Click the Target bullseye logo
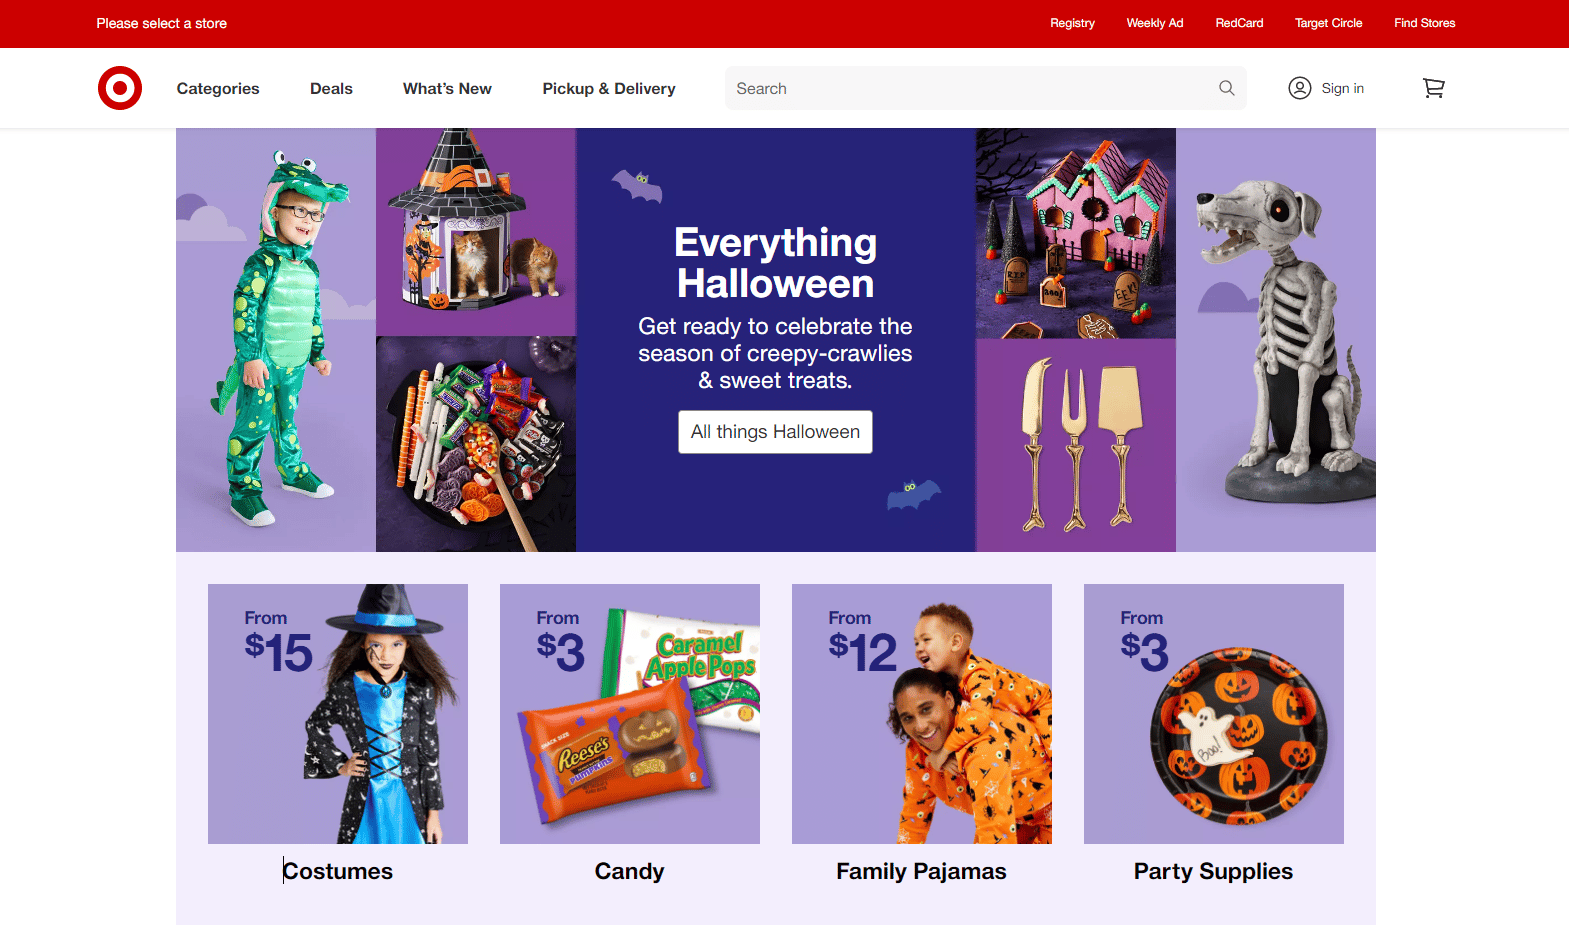The image size is (1569, 925). pyautogui.click(x=120, y=88)
